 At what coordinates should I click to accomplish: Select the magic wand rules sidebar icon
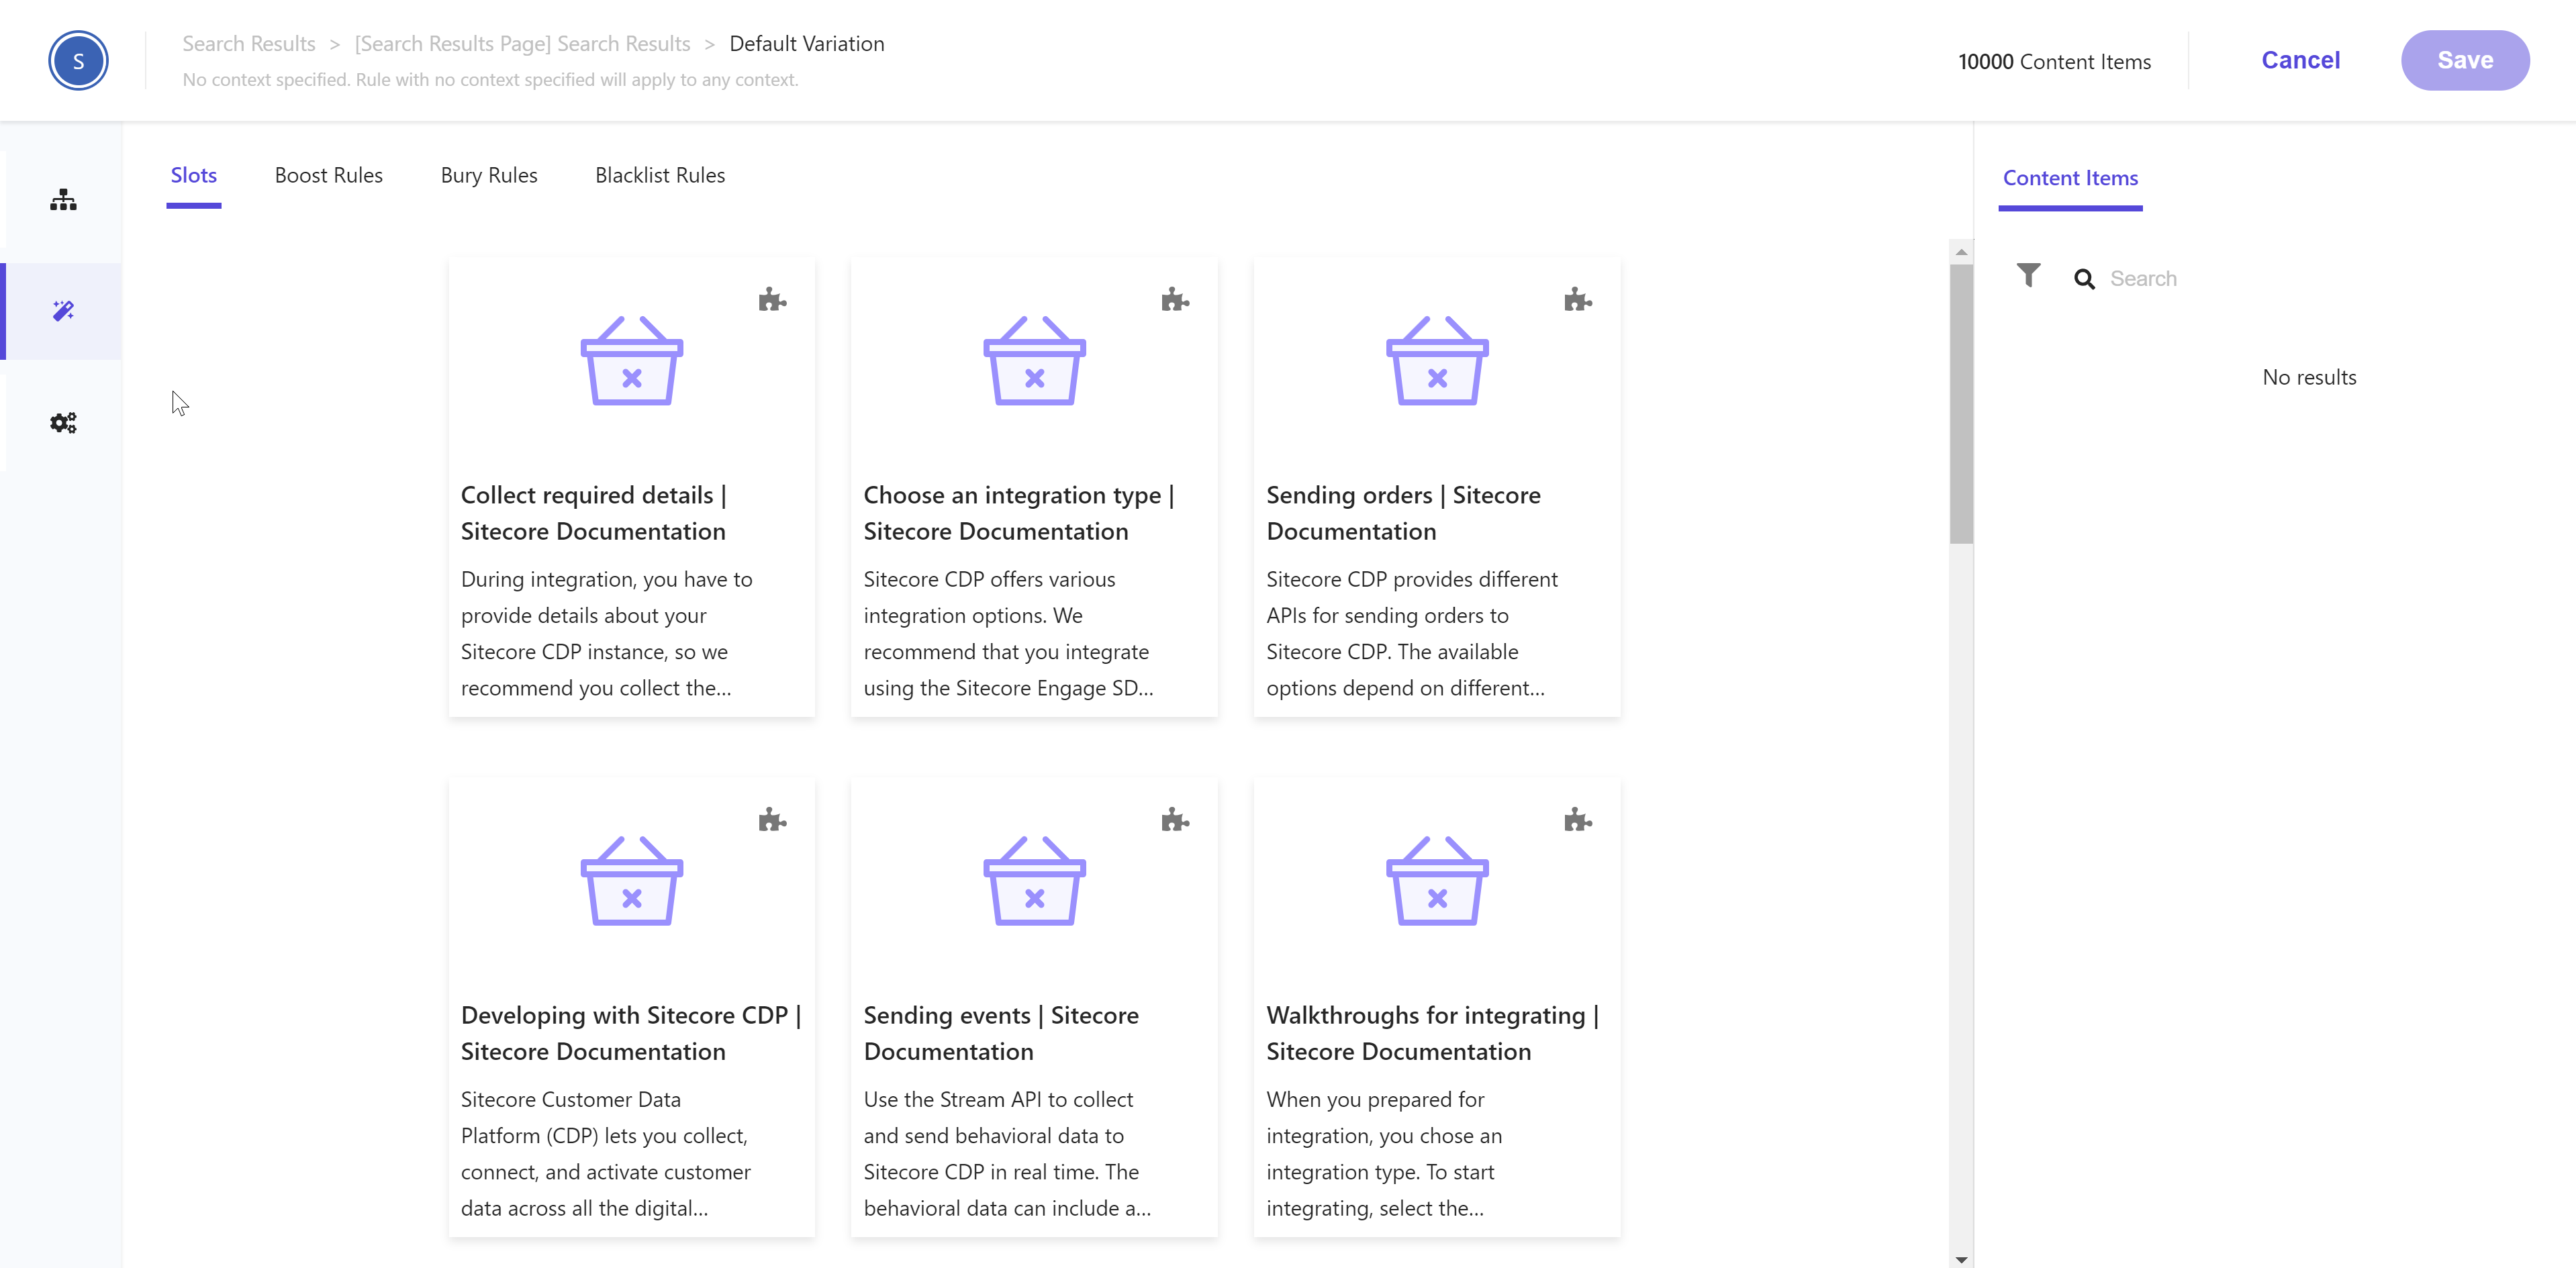click(x=63, y=311)
